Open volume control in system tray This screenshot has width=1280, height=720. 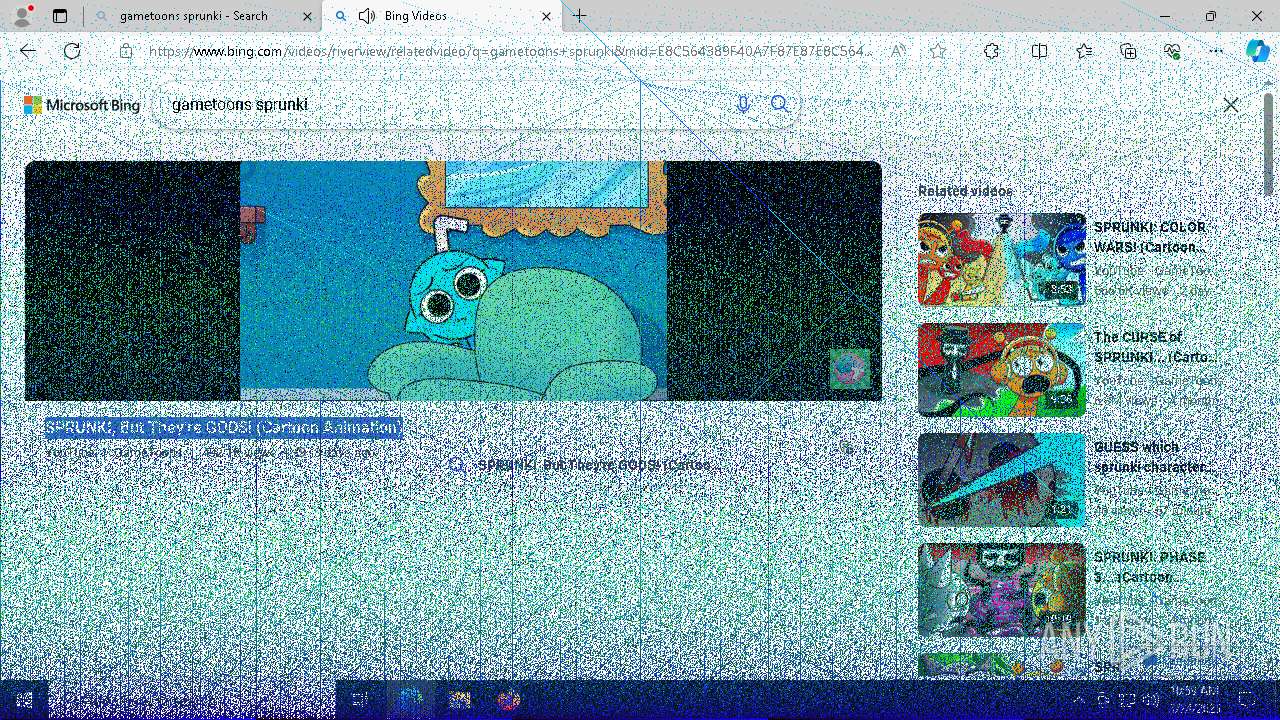click(x=1150, y=700)
